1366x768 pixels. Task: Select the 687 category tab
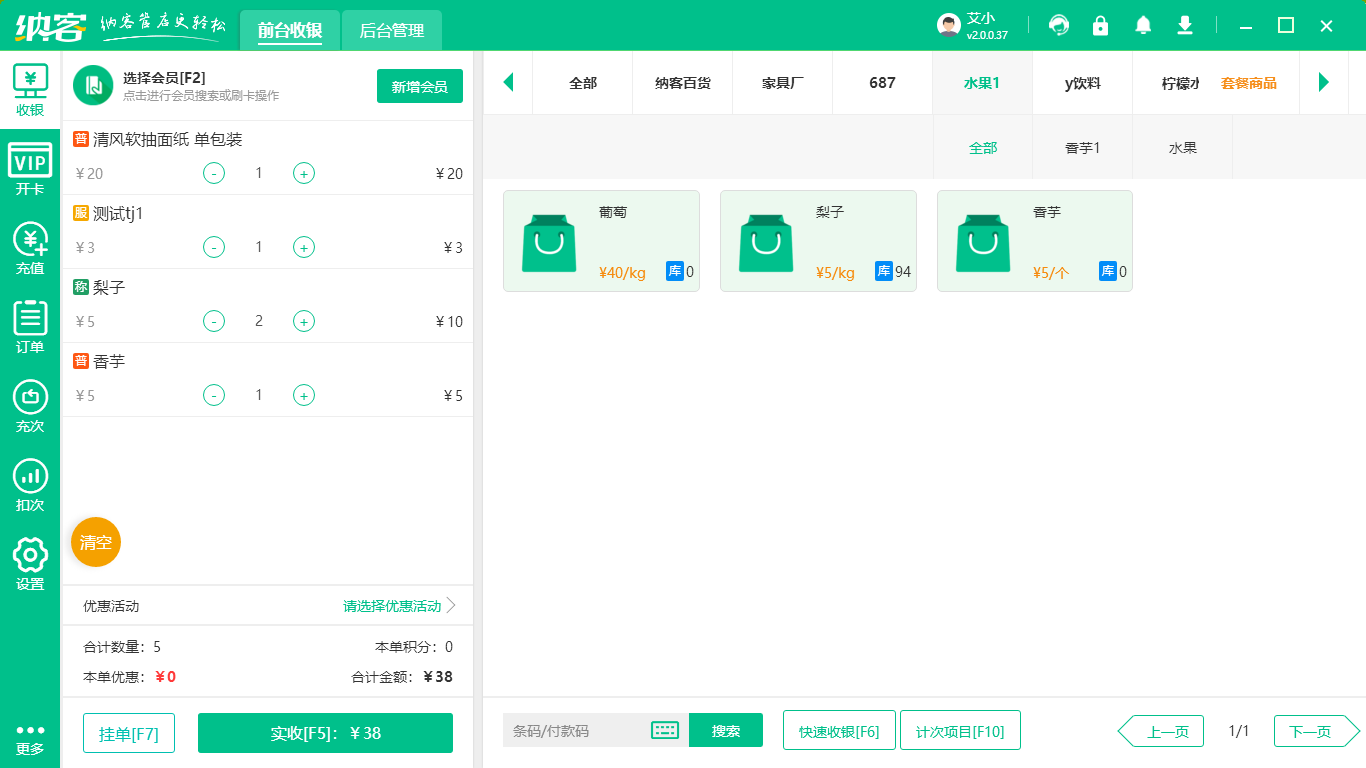pos(883,83)
